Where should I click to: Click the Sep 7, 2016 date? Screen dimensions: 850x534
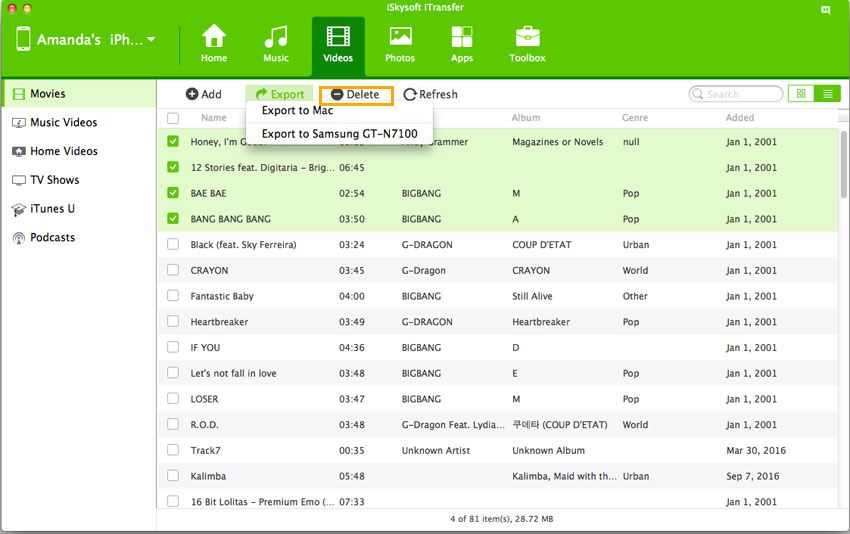[x=752, y=476]
